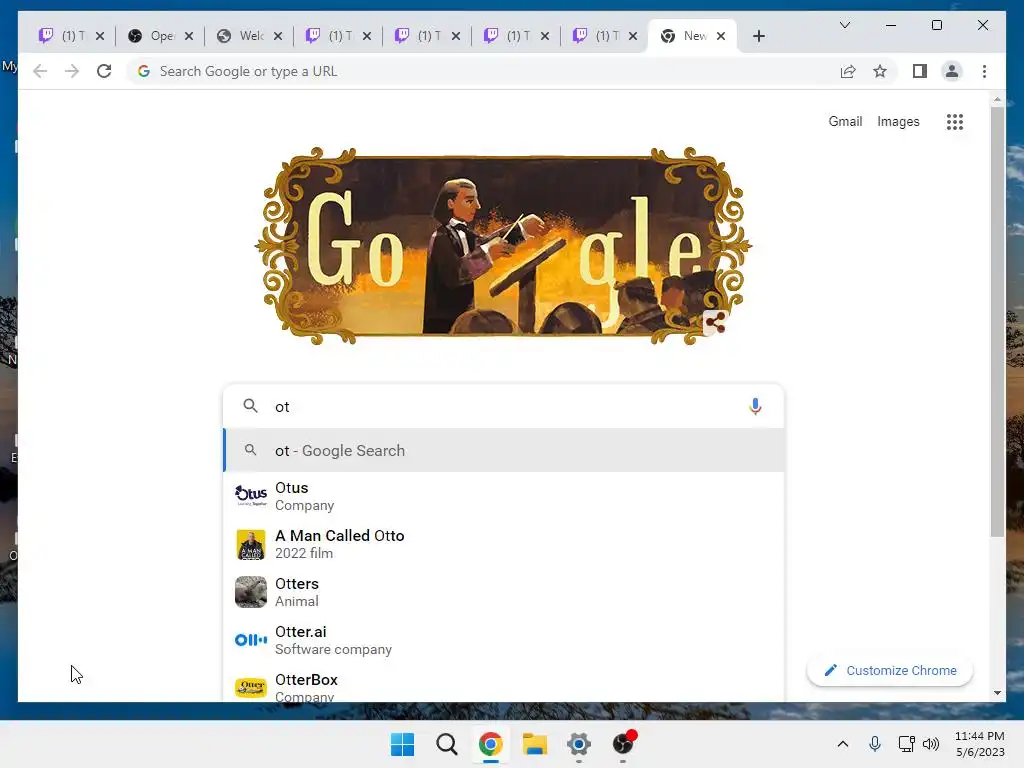The image size is (1024, 768).
Task: Go back using the browser back arrow
Action: click(40, 71)
